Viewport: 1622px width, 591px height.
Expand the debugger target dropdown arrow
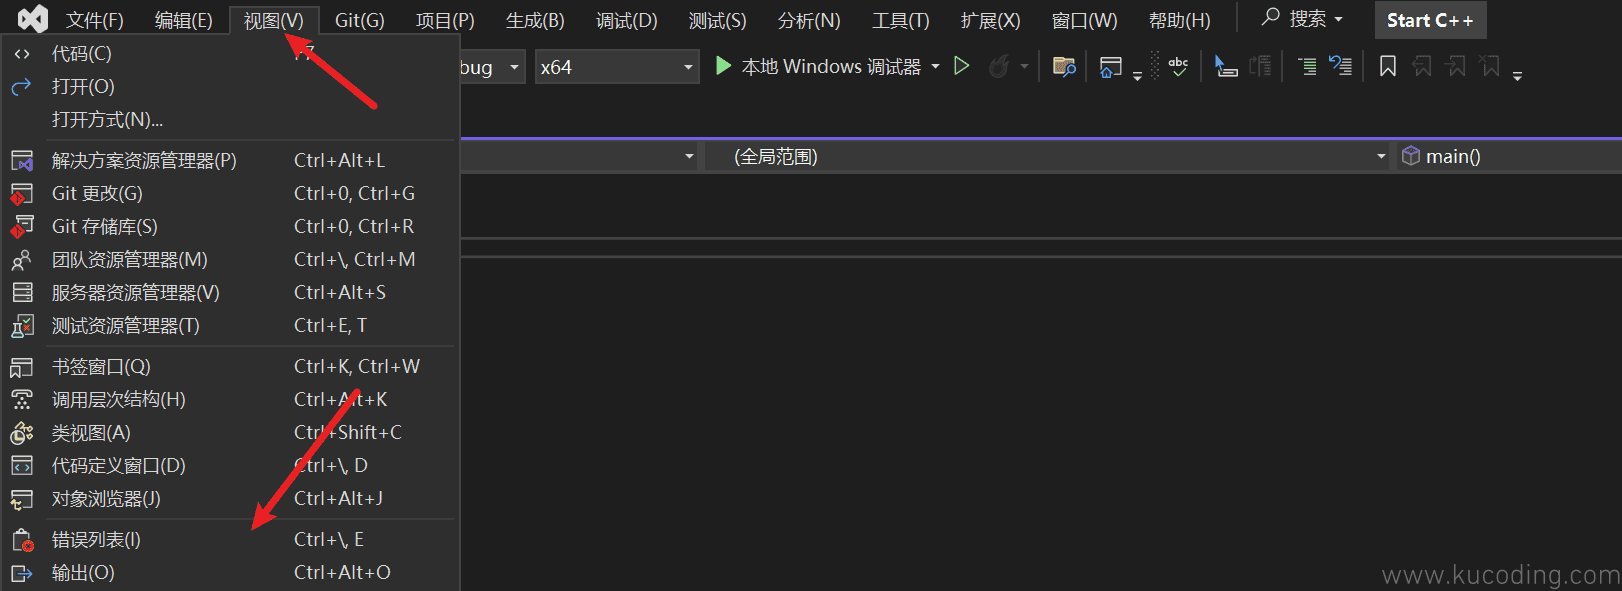(x=936, y=67)
